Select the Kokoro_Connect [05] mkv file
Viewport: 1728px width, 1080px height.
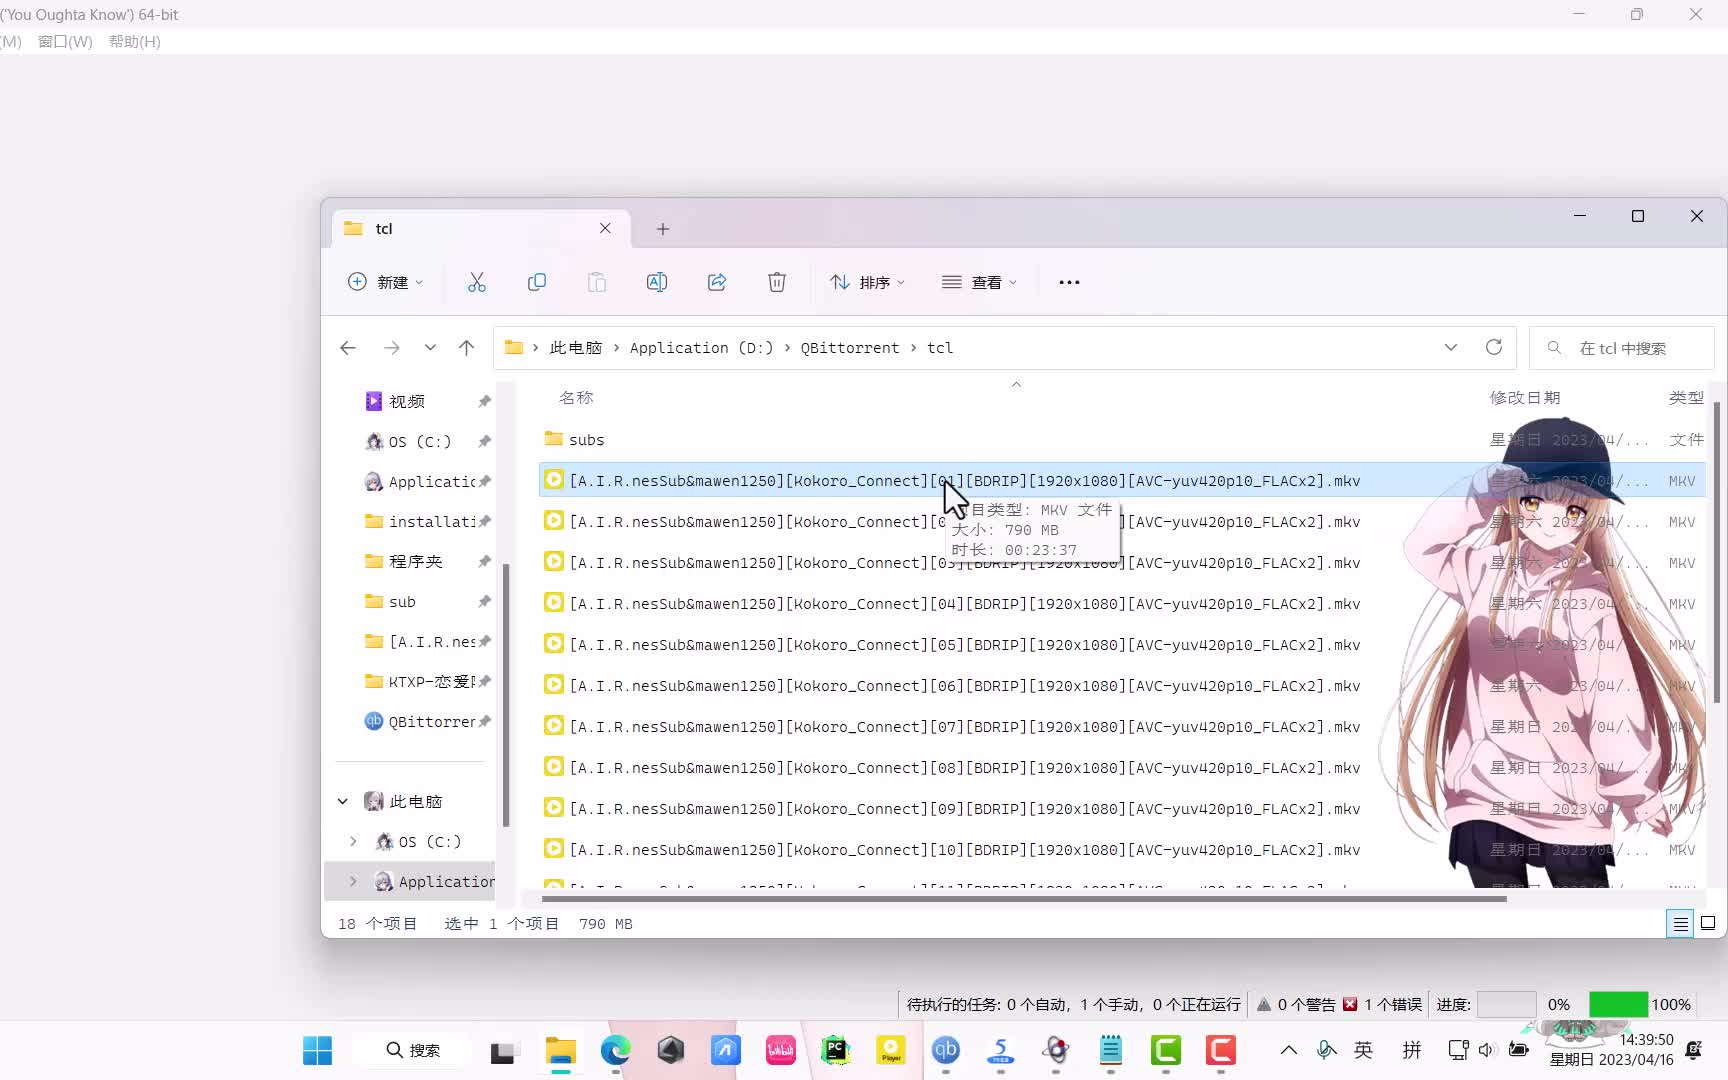(1122, 645)
